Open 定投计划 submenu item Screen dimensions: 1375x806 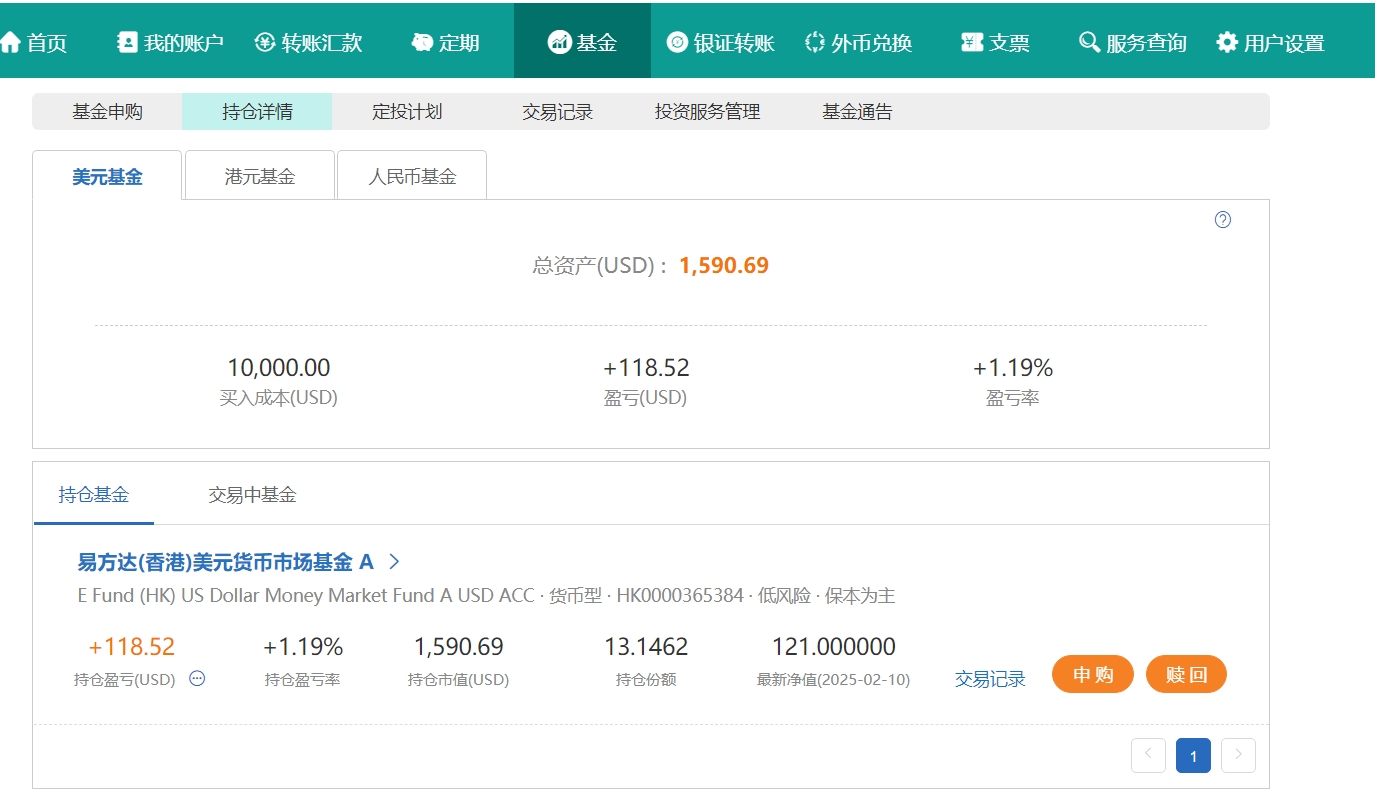(407, 112)
